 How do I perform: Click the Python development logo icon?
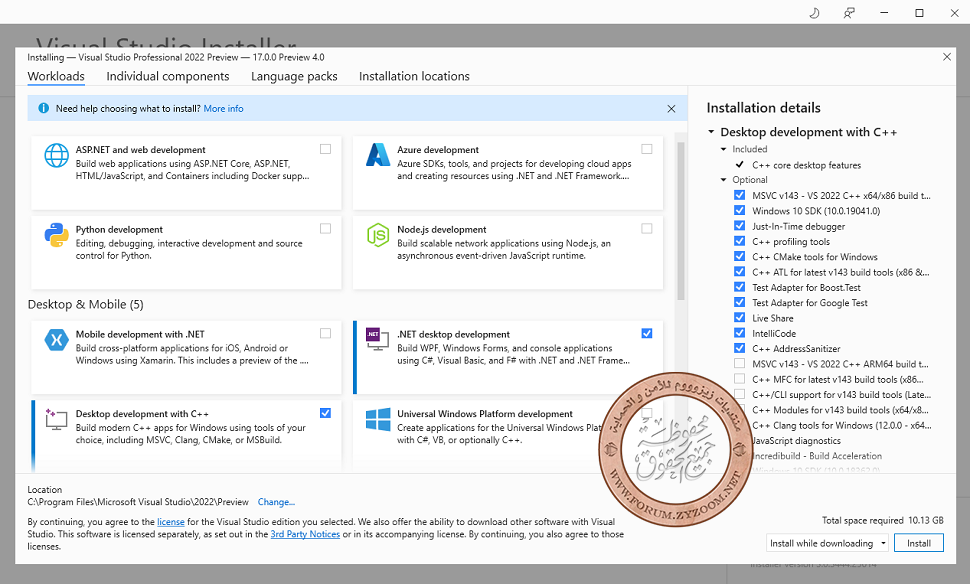coord(56,235)
